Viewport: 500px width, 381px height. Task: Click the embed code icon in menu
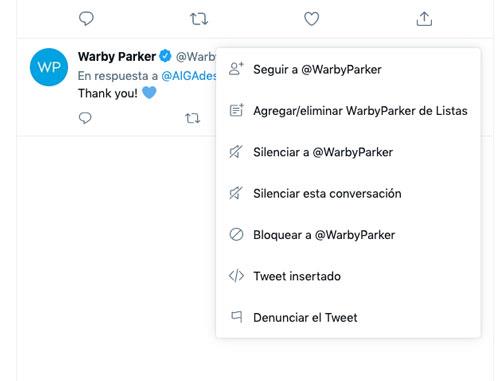coord(236,276)
